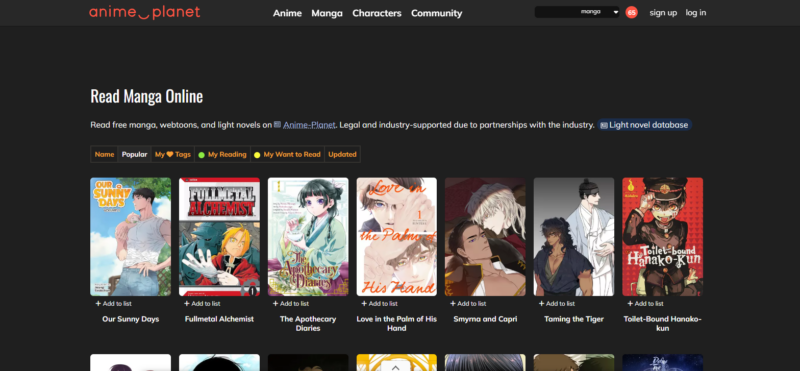Open The Apothecary Diaries cover thumbnail
The width and height of the screenshot is (800, 371).
[x=308, y=237]
